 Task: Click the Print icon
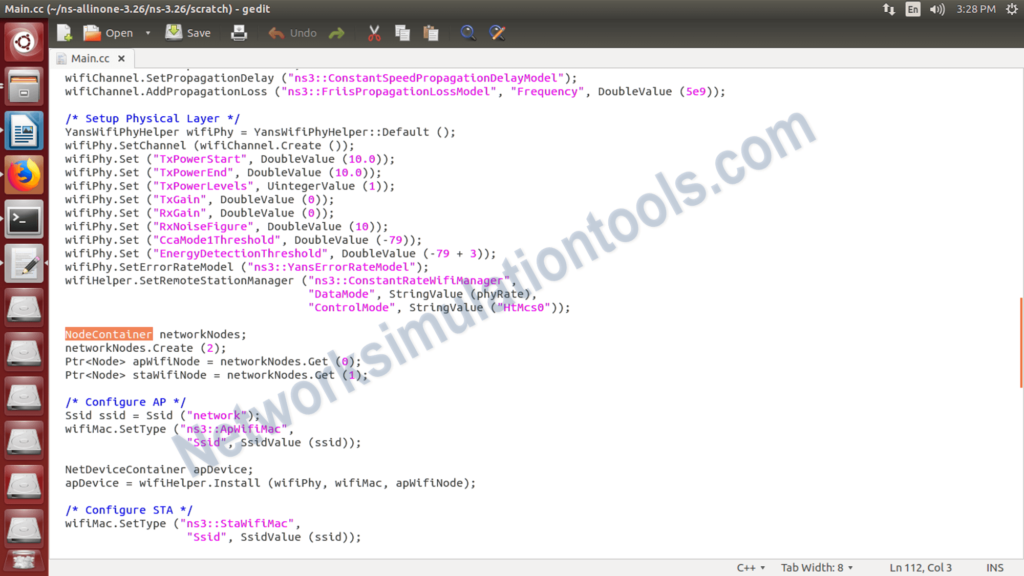click(239, 32)
